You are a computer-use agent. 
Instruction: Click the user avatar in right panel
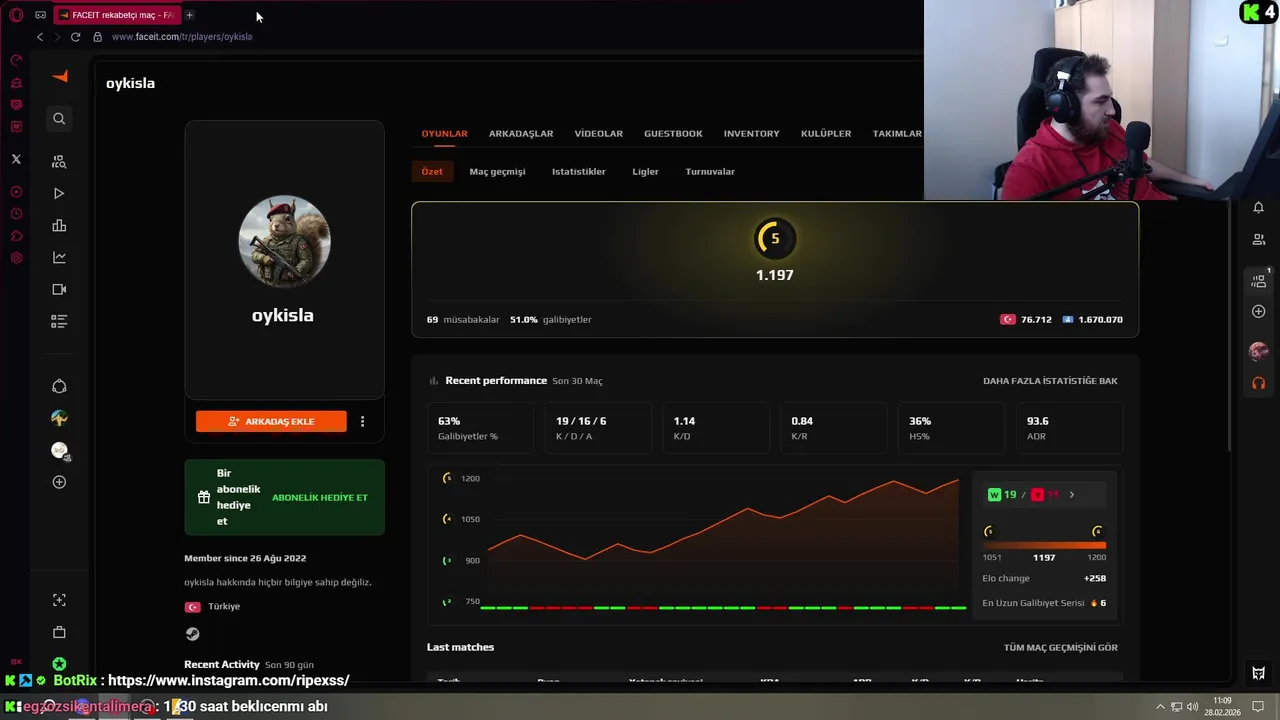click(x=1259, y=352)
